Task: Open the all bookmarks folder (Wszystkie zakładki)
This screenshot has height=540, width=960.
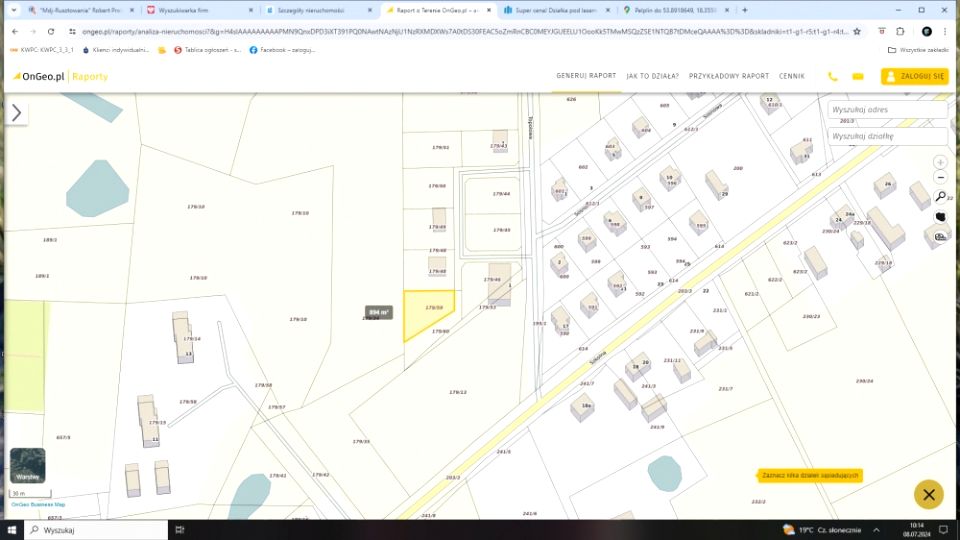Action: point(918,50)
